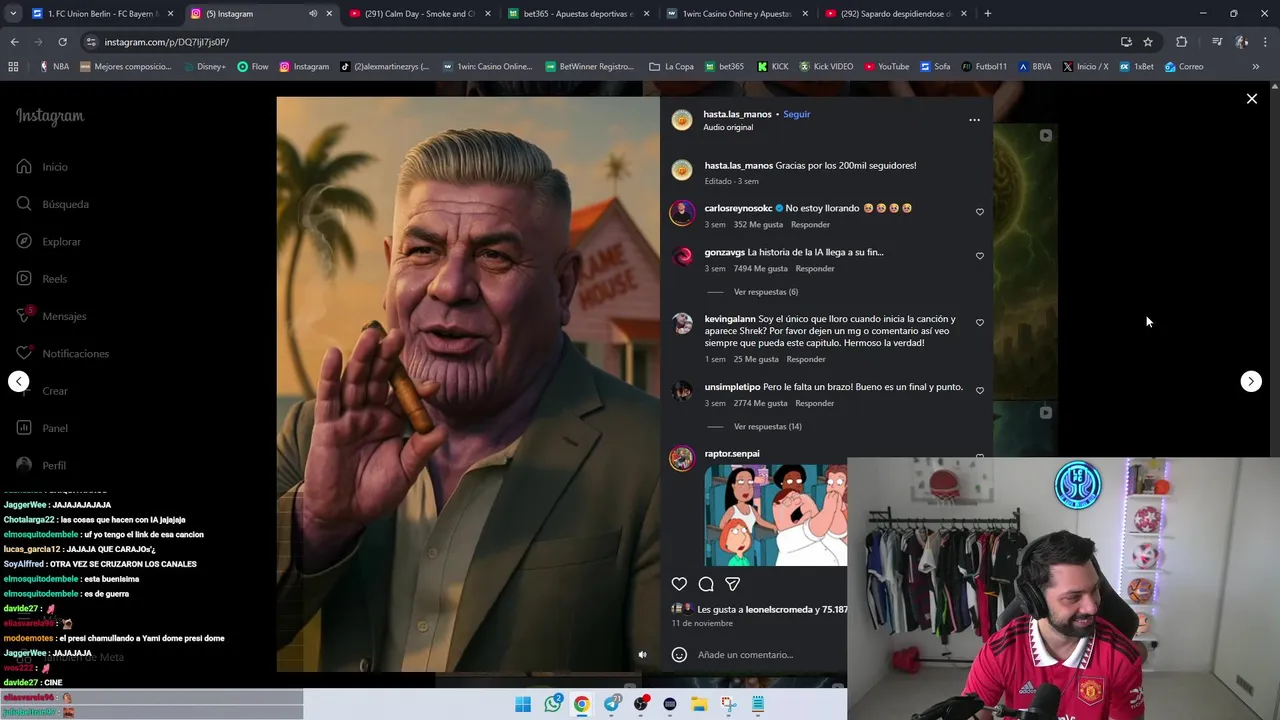Viewport: 1280px width, 720px height.
Task: Toggle video sound on the post
Action: pos(643,655)
